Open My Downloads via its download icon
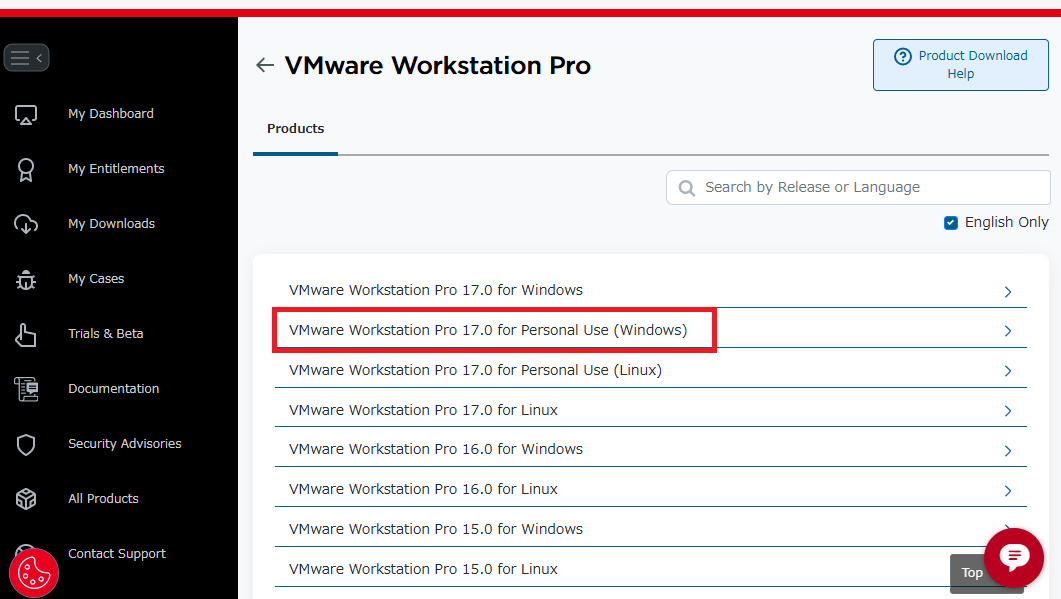Image resolution: width=1061 pixels, height=599 pixels. 25,224
